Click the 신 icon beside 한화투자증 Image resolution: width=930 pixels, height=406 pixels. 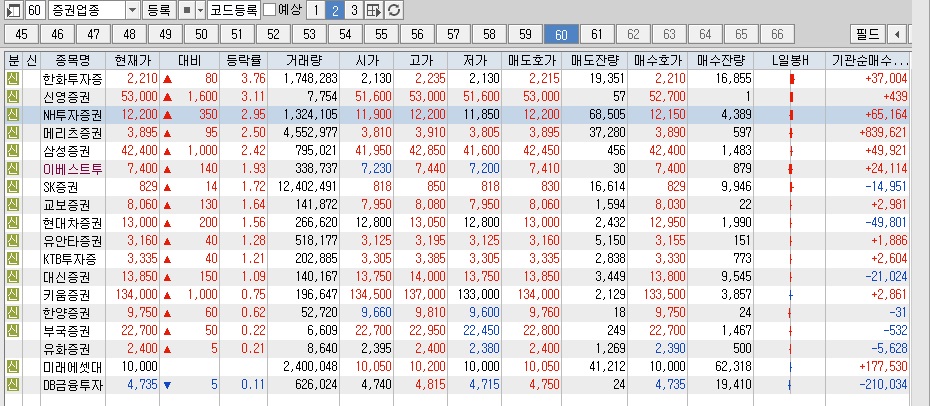tap(14, 79)
